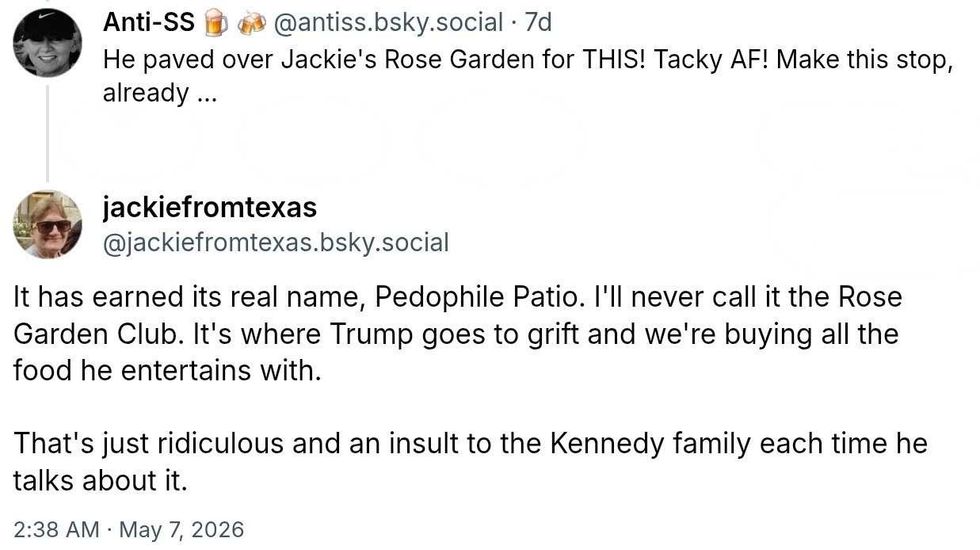The width and height of the screenshot is (980, 550).
Task: Click the clinking beer mugs emoji
Action: [x=252, y=23]
